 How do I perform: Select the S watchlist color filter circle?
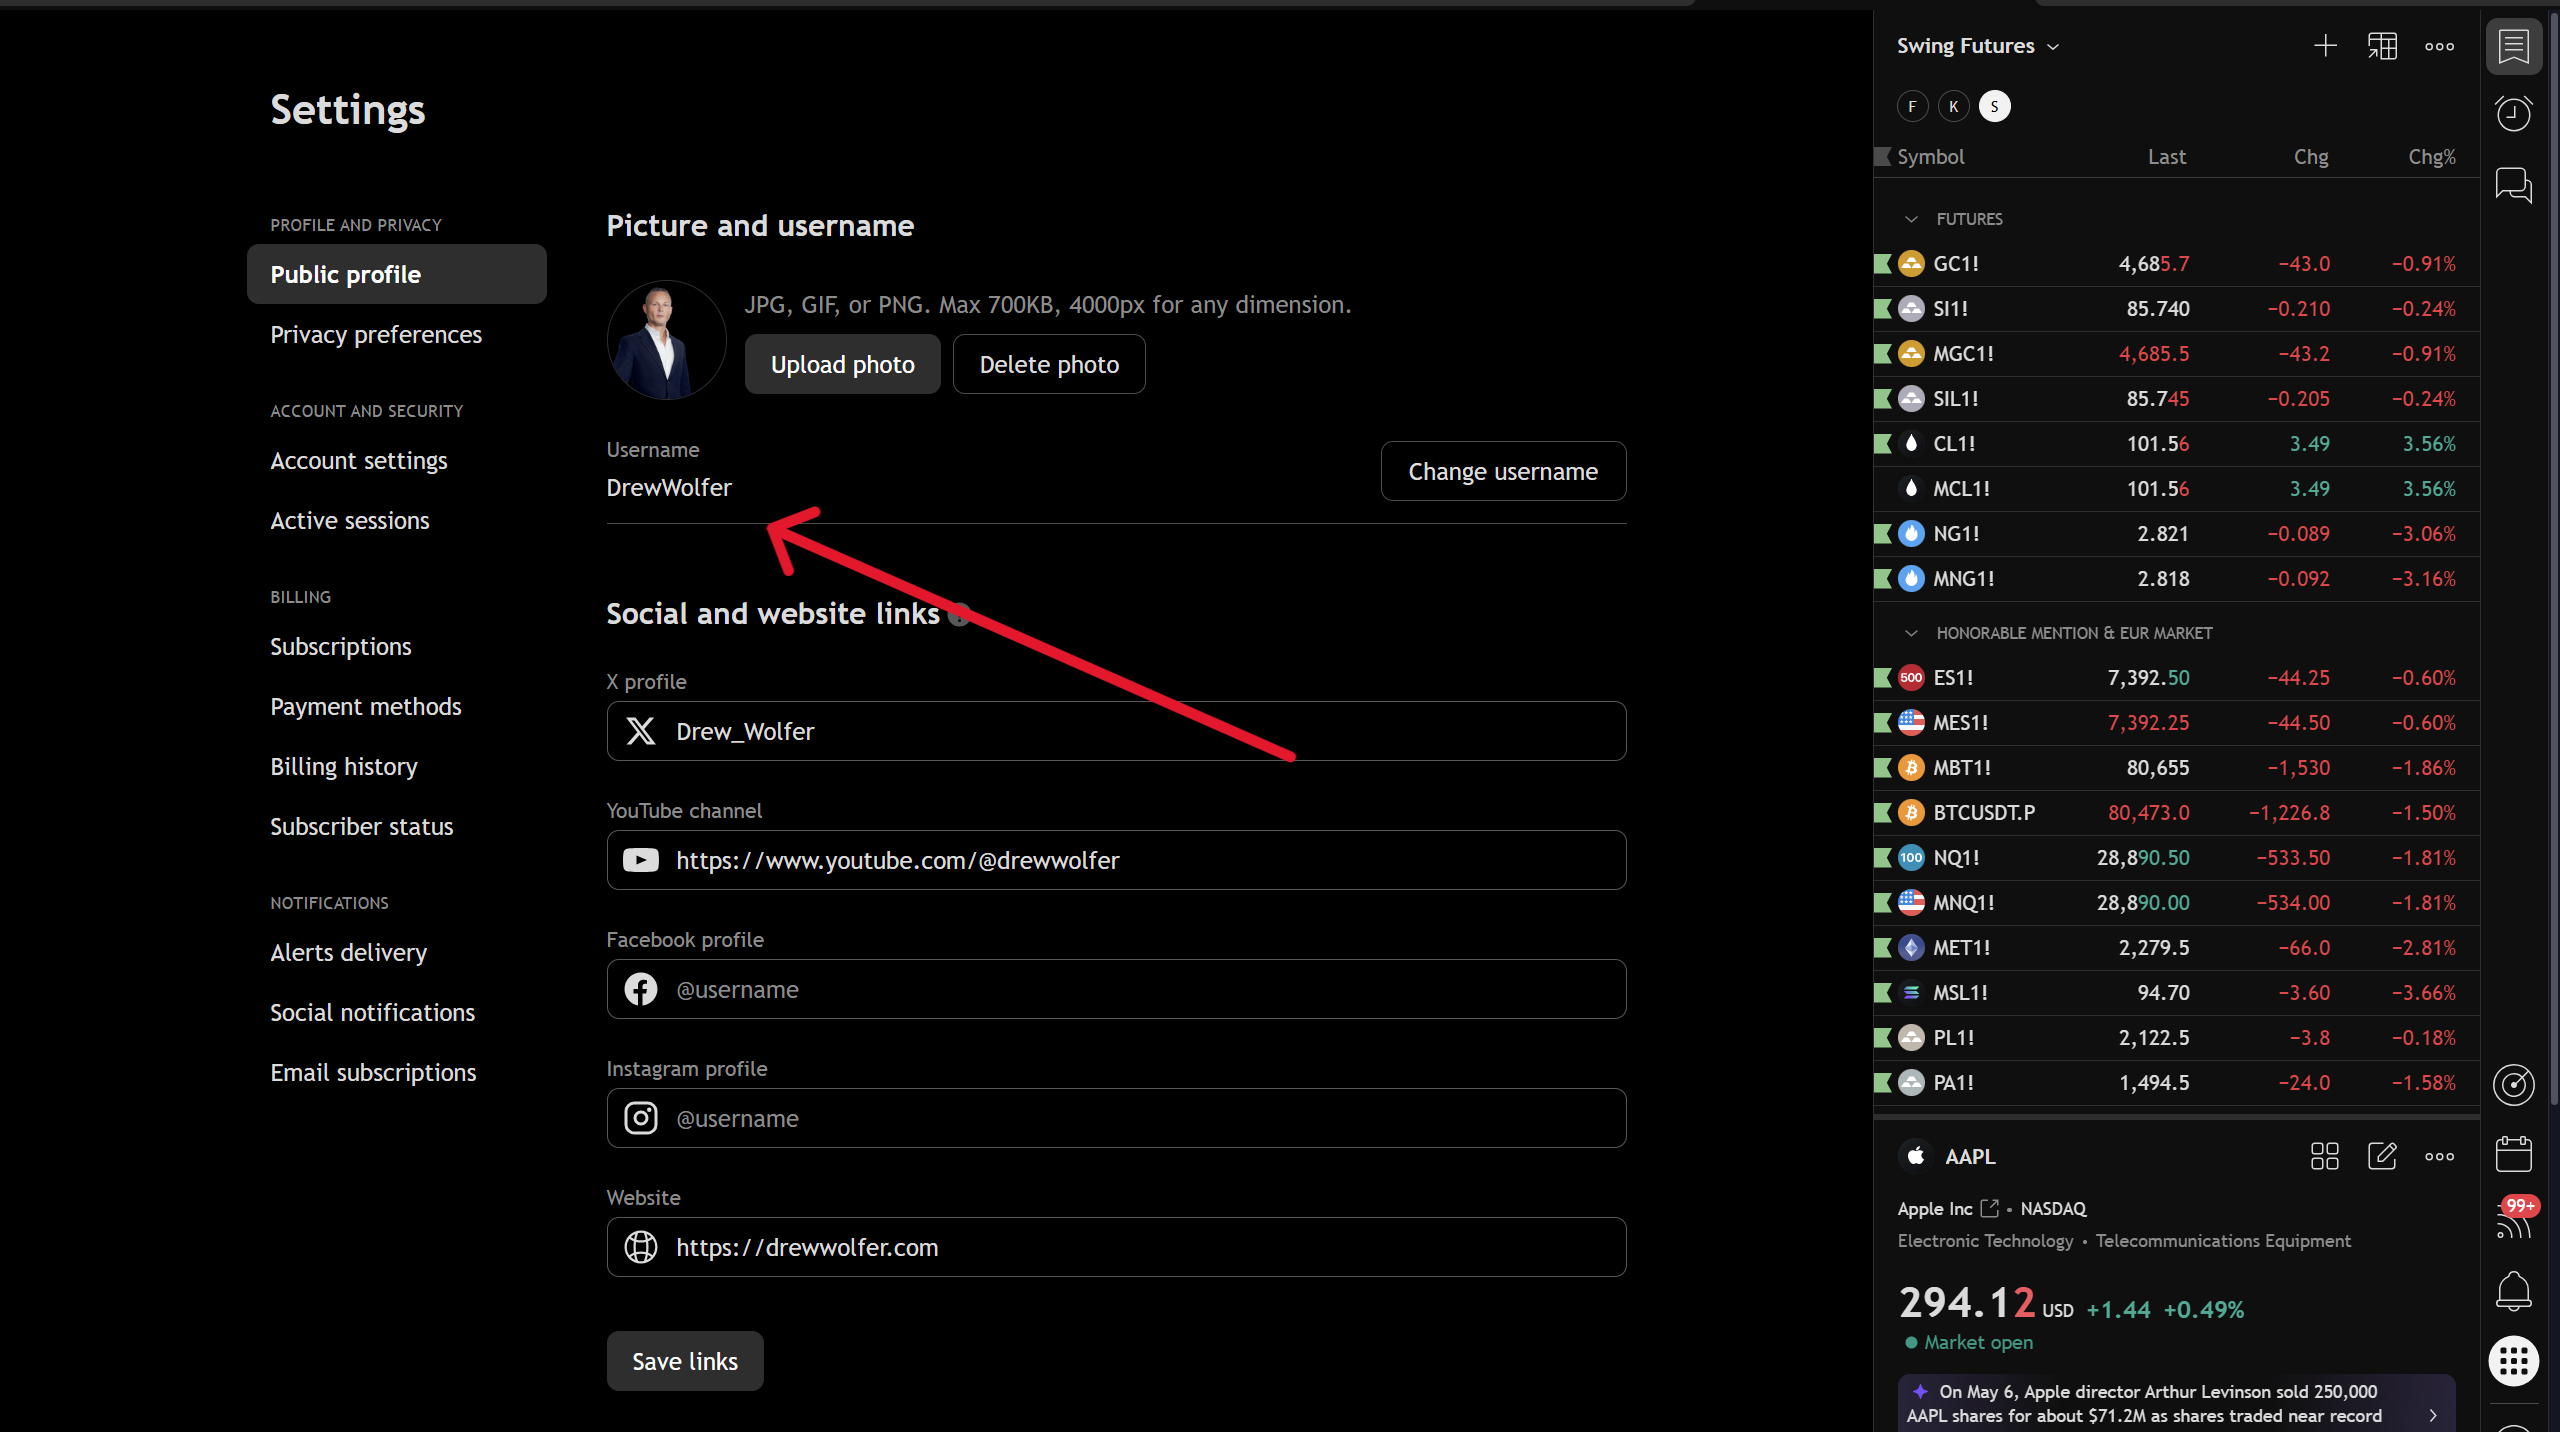(1994, 106)
